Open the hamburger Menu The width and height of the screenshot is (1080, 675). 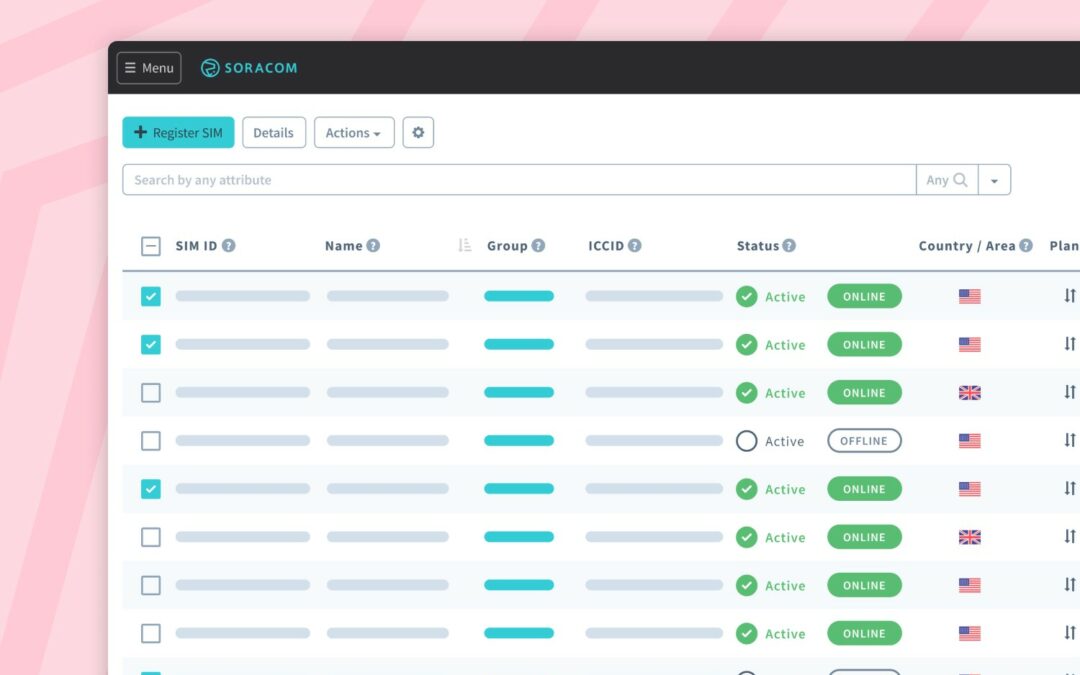coord(149,68)
